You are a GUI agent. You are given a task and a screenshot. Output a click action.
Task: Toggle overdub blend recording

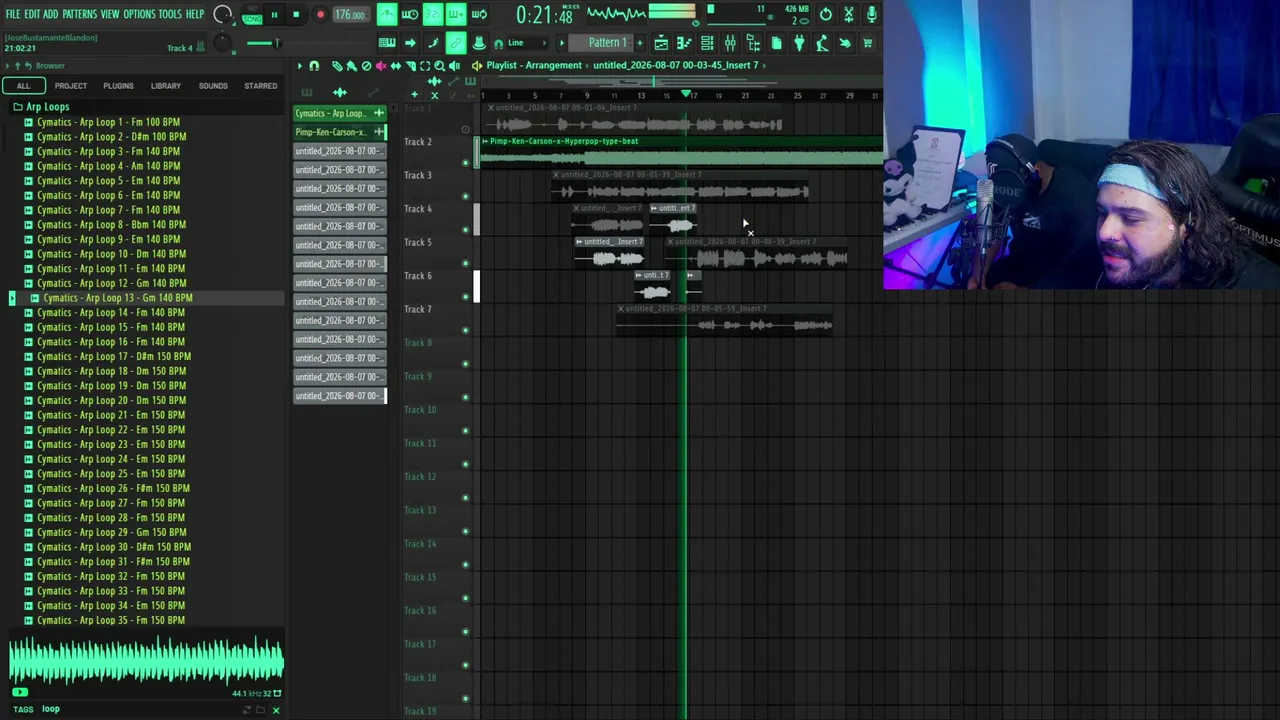click(x=456, y=14)
